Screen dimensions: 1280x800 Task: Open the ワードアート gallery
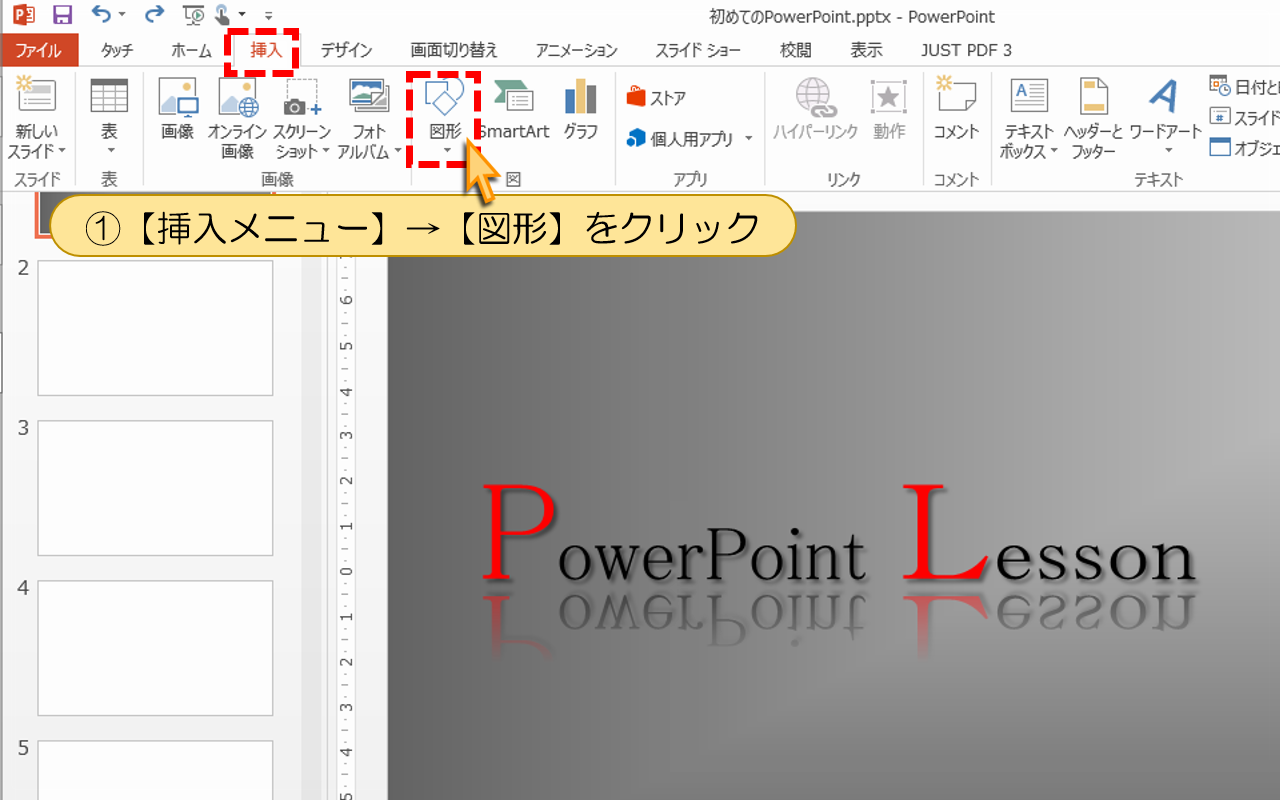(x=1165, y=118)
